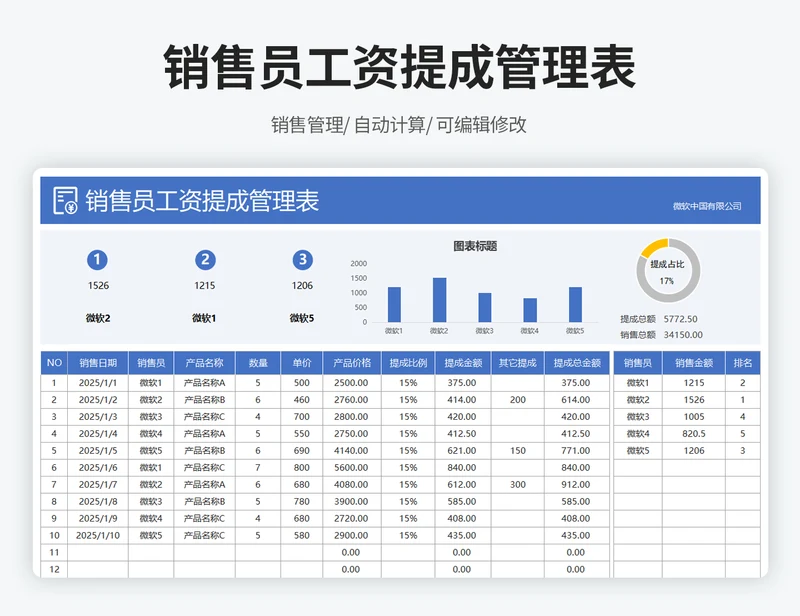Viewport: 800px width, 616px height.
Task: Select the 150 other-commission cell
Action: tap(517, 451)
